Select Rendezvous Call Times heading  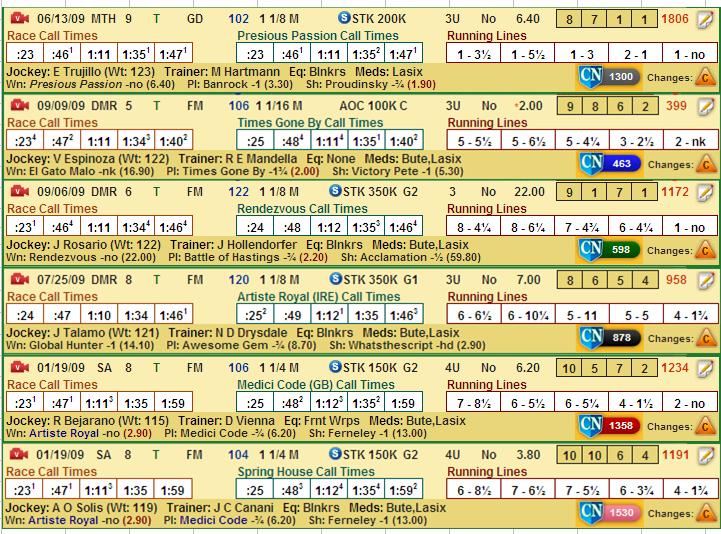coord(302,209)
